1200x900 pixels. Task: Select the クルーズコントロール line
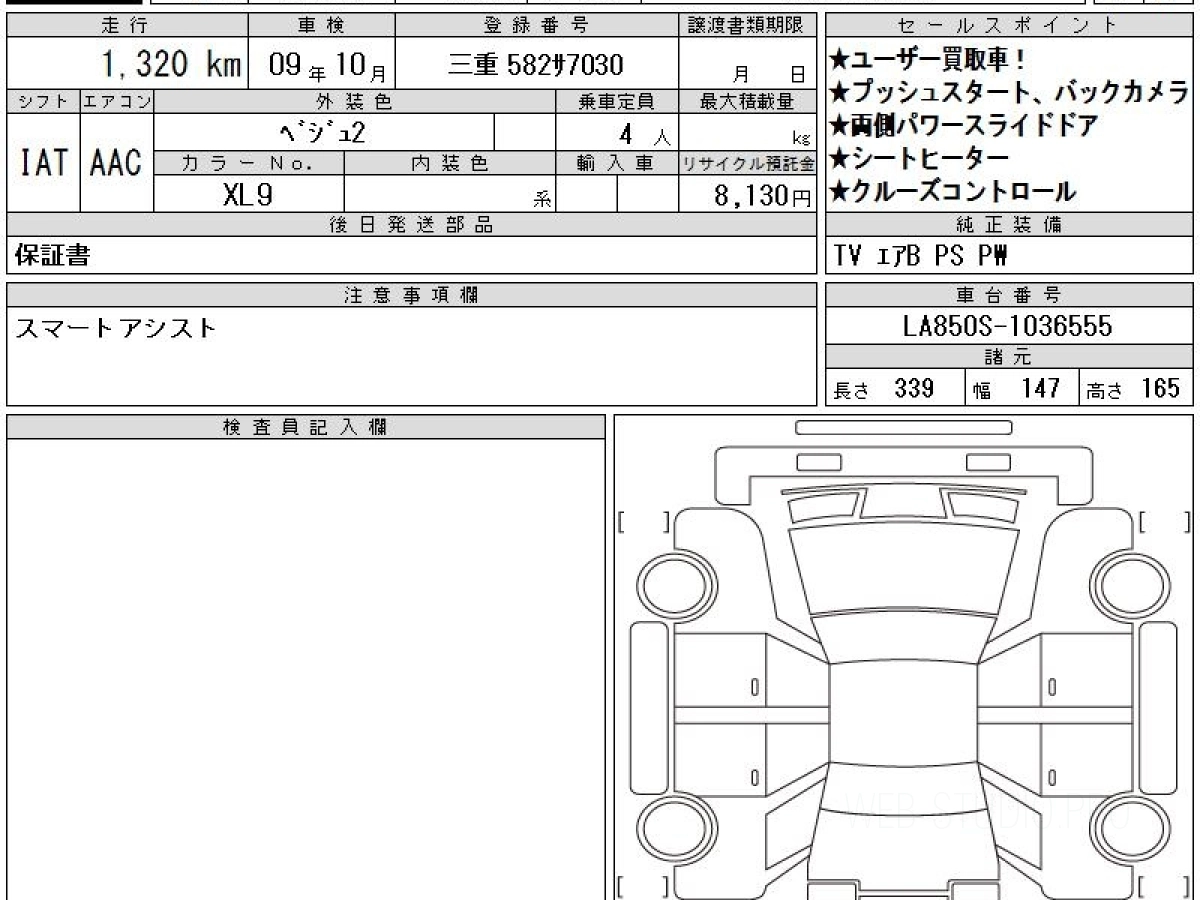tap(951, 191)
